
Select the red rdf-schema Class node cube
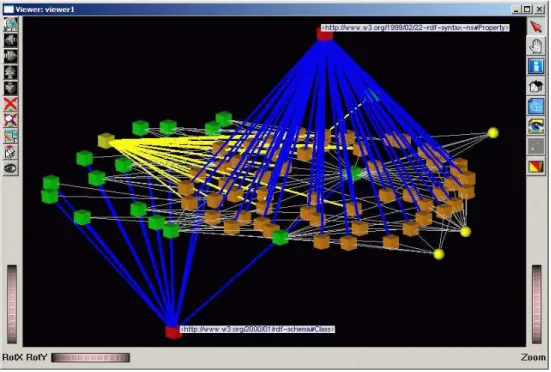174,332
